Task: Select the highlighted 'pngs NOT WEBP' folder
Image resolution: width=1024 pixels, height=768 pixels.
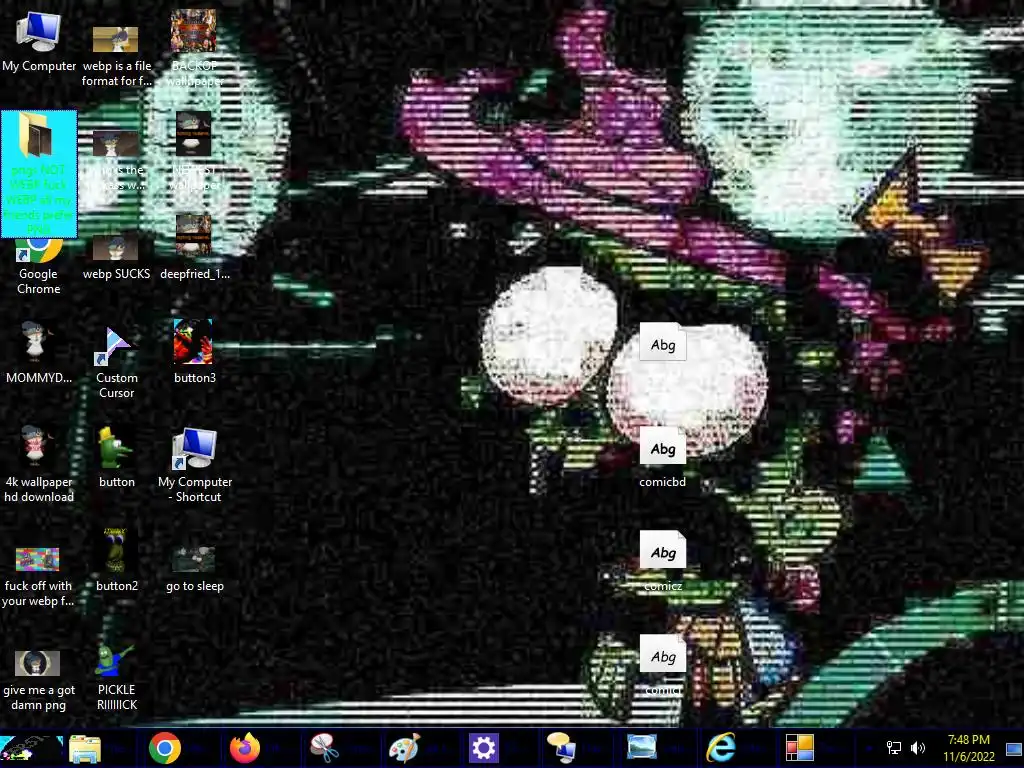Action: click(39, 174)
